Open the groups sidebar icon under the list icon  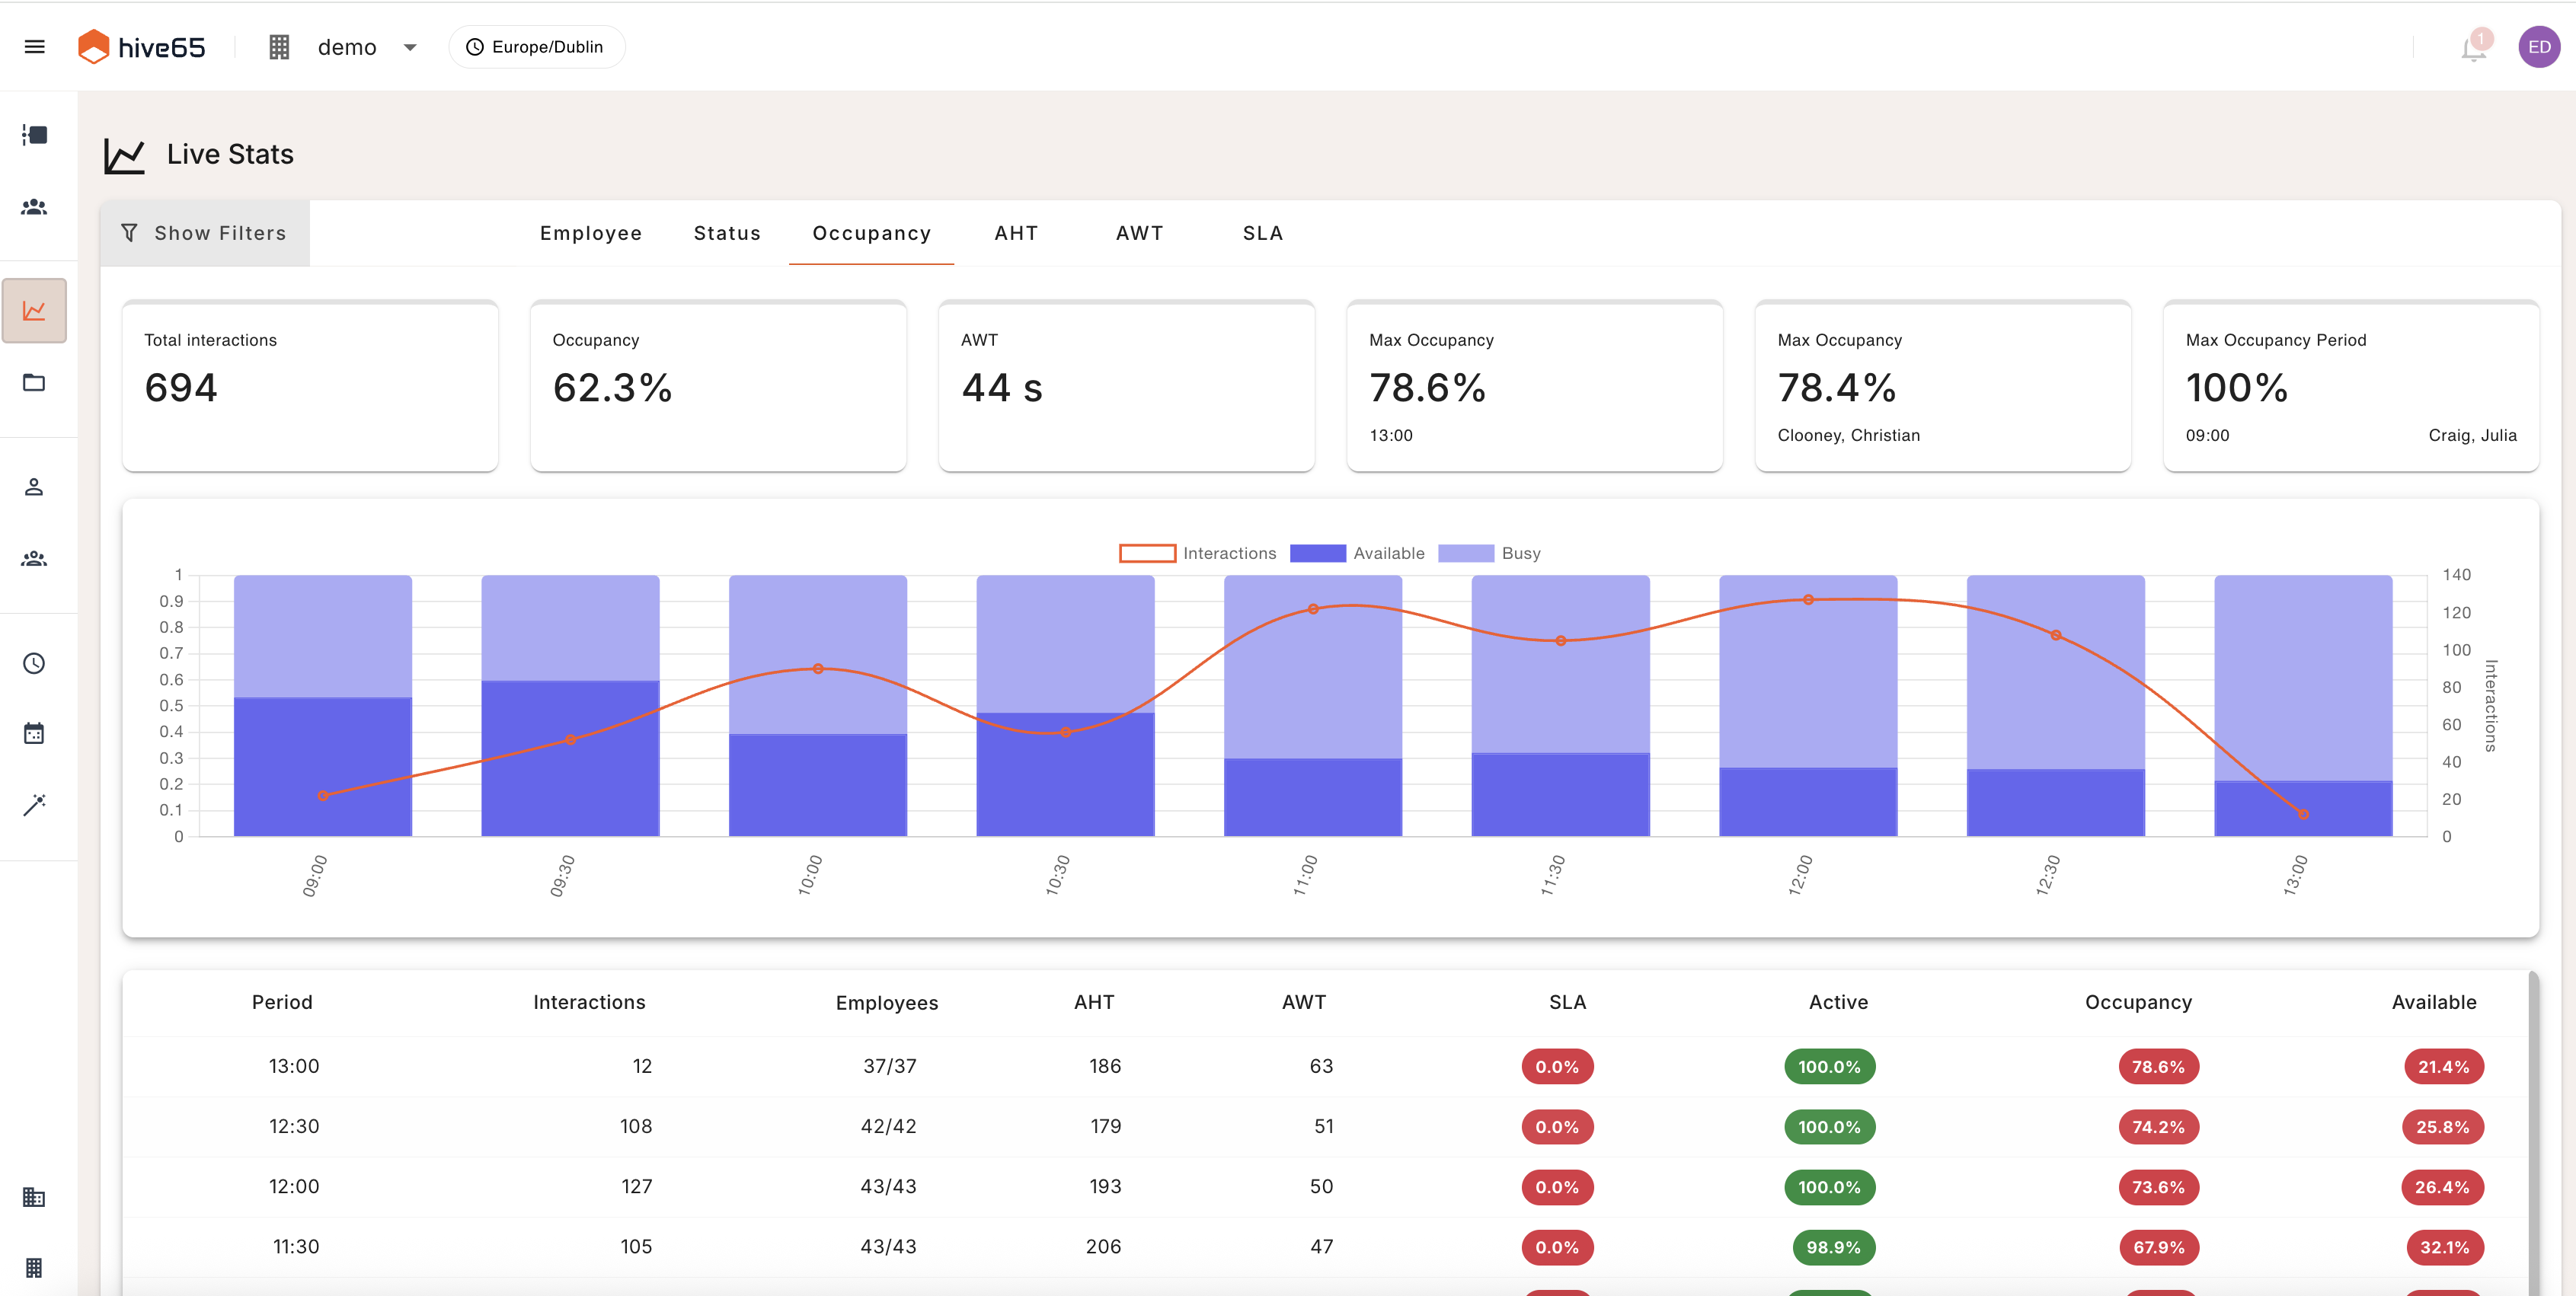tap(34, 207)
